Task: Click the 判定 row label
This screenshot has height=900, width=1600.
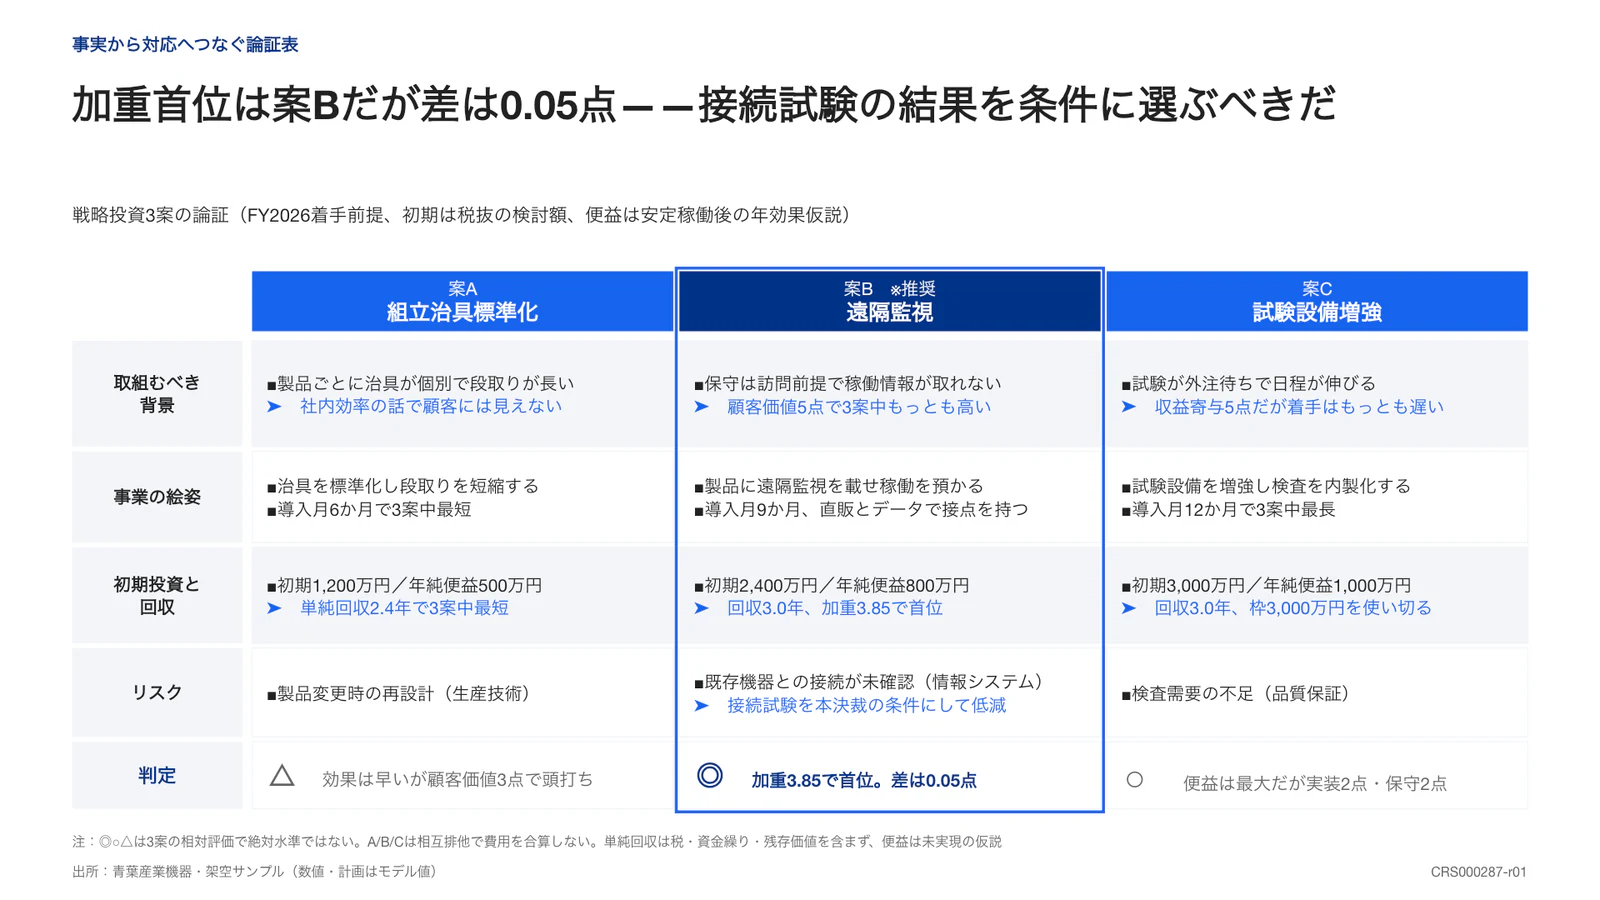Action: [157, 776]
